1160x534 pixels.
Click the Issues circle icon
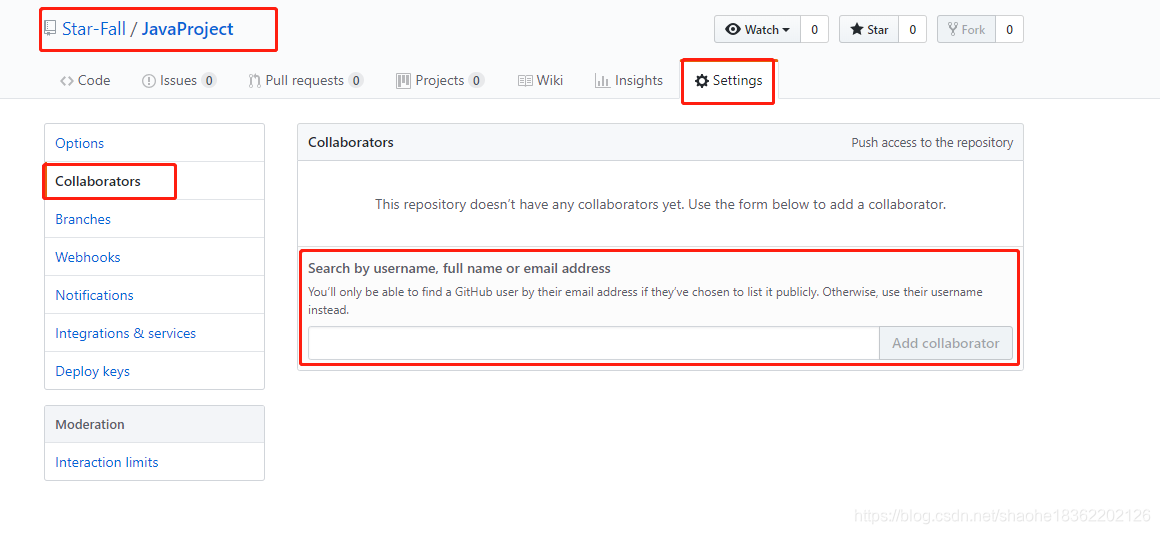[x=149, y=81]
